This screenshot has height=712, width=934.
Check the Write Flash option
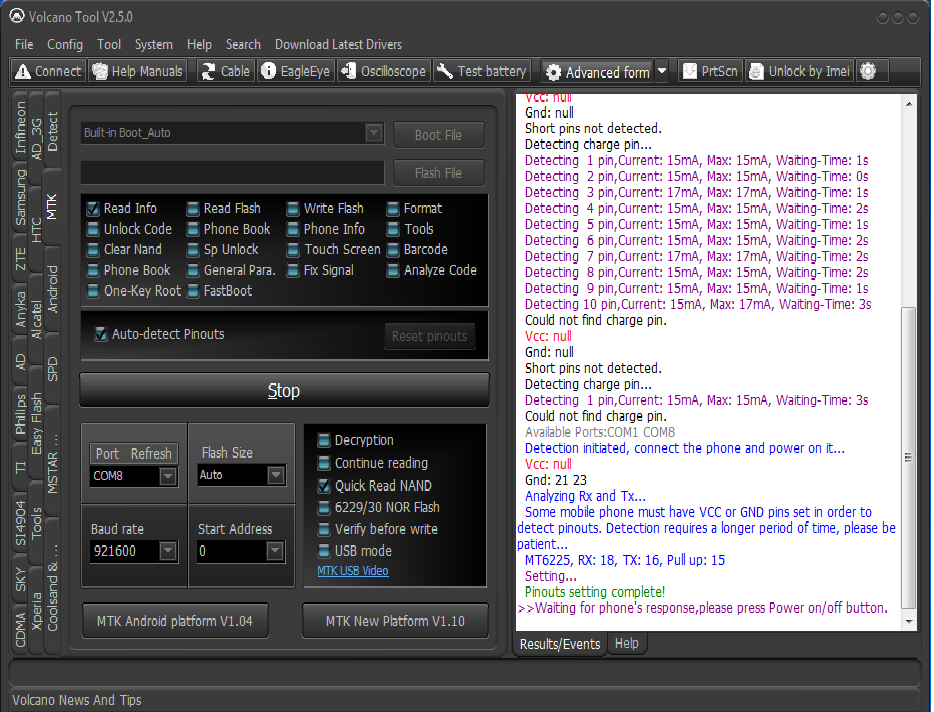point(293,209)
